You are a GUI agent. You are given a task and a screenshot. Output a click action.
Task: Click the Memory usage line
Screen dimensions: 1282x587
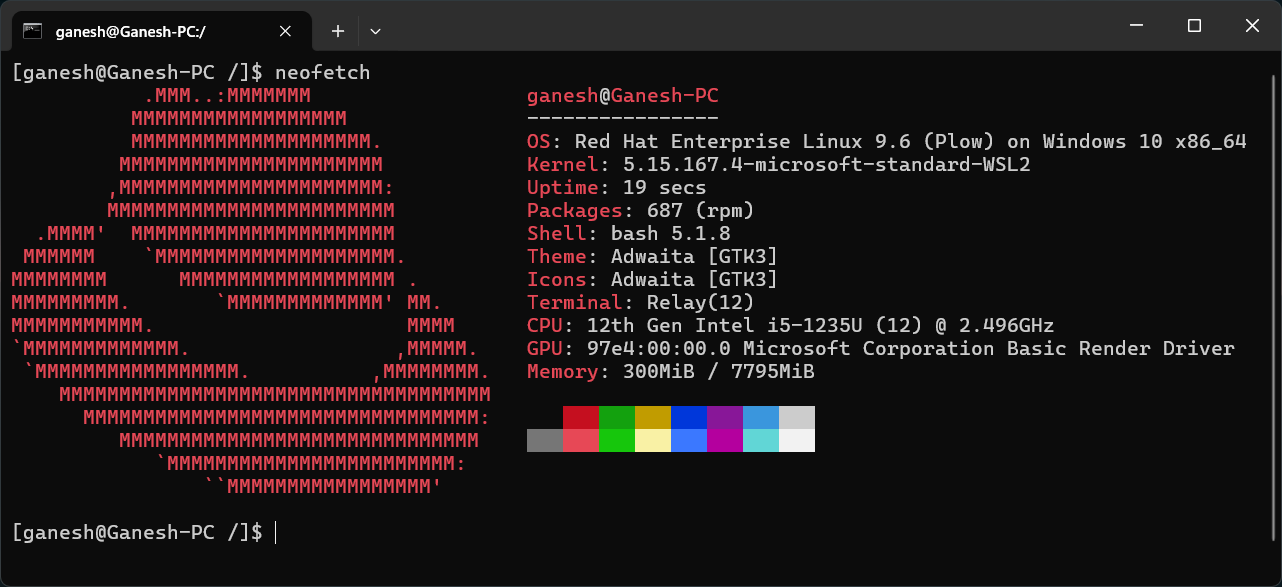(670, 372)
